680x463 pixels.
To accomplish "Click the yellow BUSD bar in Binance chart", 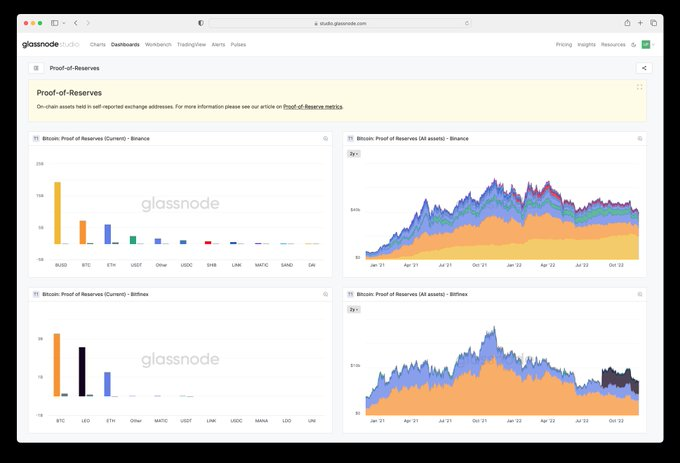I will click(x=57, y=213).
